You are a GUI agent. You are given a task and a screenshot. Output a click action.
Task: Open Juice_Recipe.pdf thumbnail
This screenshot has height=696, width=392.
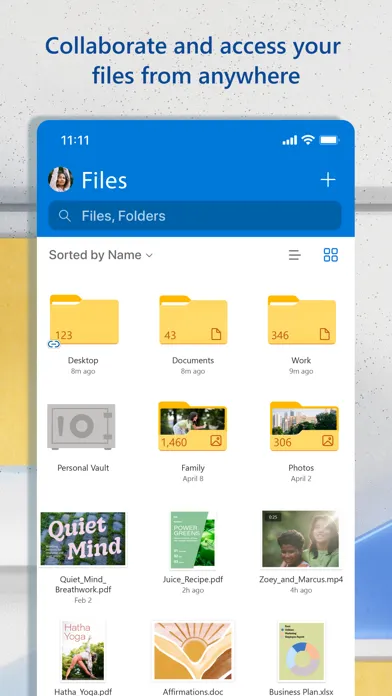point(193,540)
